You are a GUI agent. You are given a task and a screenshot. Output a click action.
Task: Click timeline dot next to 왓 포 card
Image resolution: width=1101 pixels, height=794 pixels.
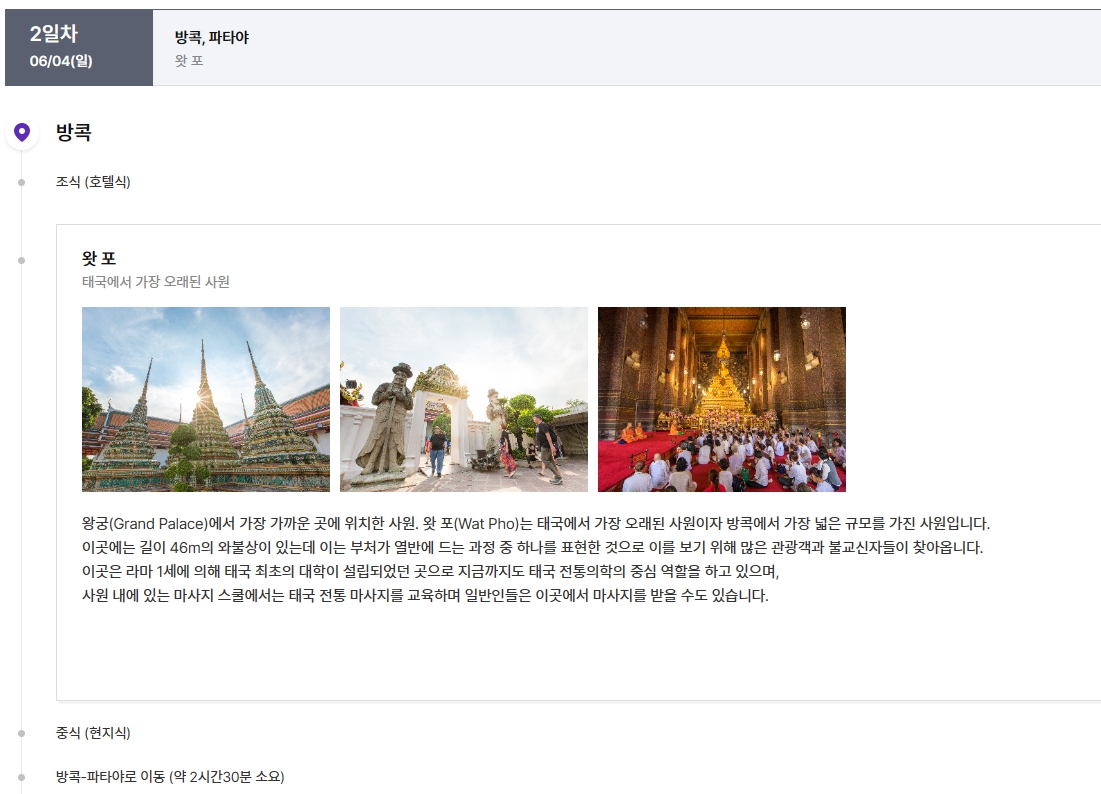click(22, 260)
